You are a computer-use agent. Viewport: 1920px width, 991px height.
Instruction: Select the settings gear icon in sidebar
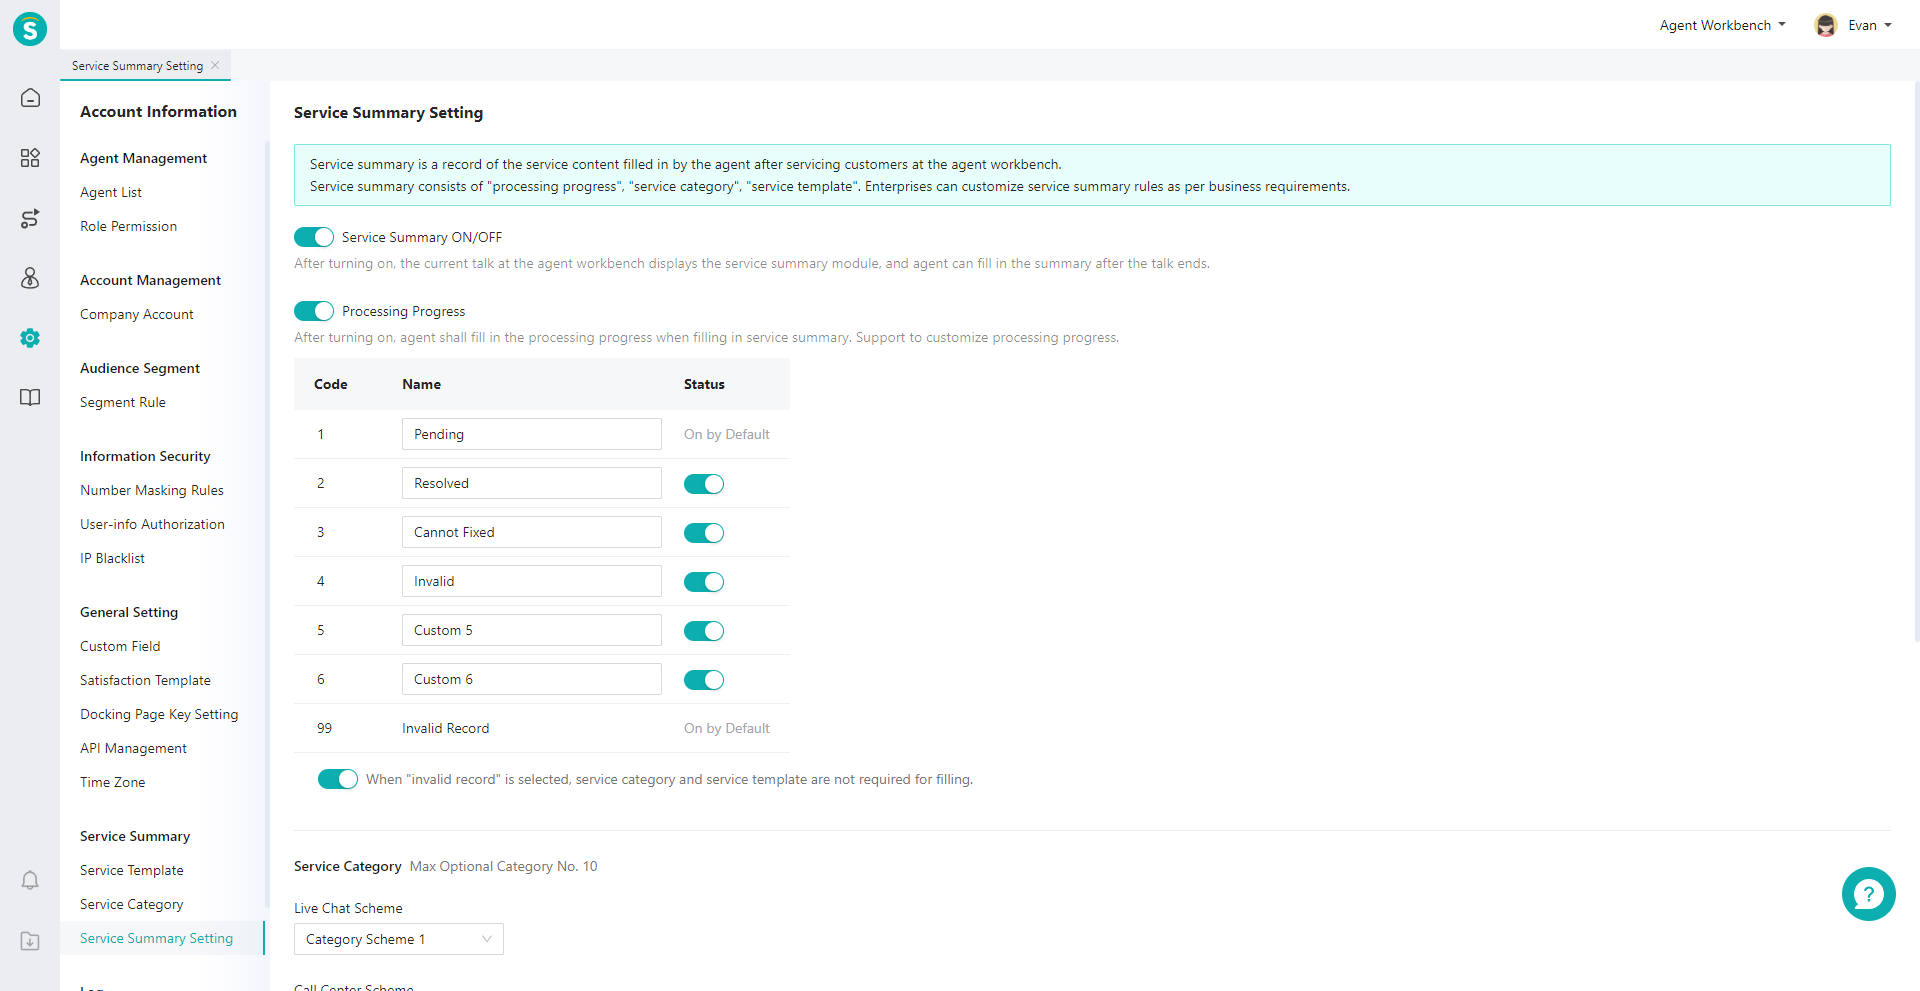tap(30, 338)
